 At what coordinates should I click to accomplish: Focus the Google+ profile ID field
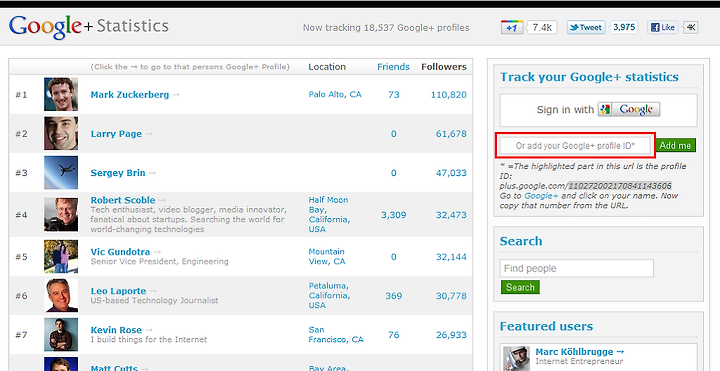pyautogui.click(x=575, y=146)
